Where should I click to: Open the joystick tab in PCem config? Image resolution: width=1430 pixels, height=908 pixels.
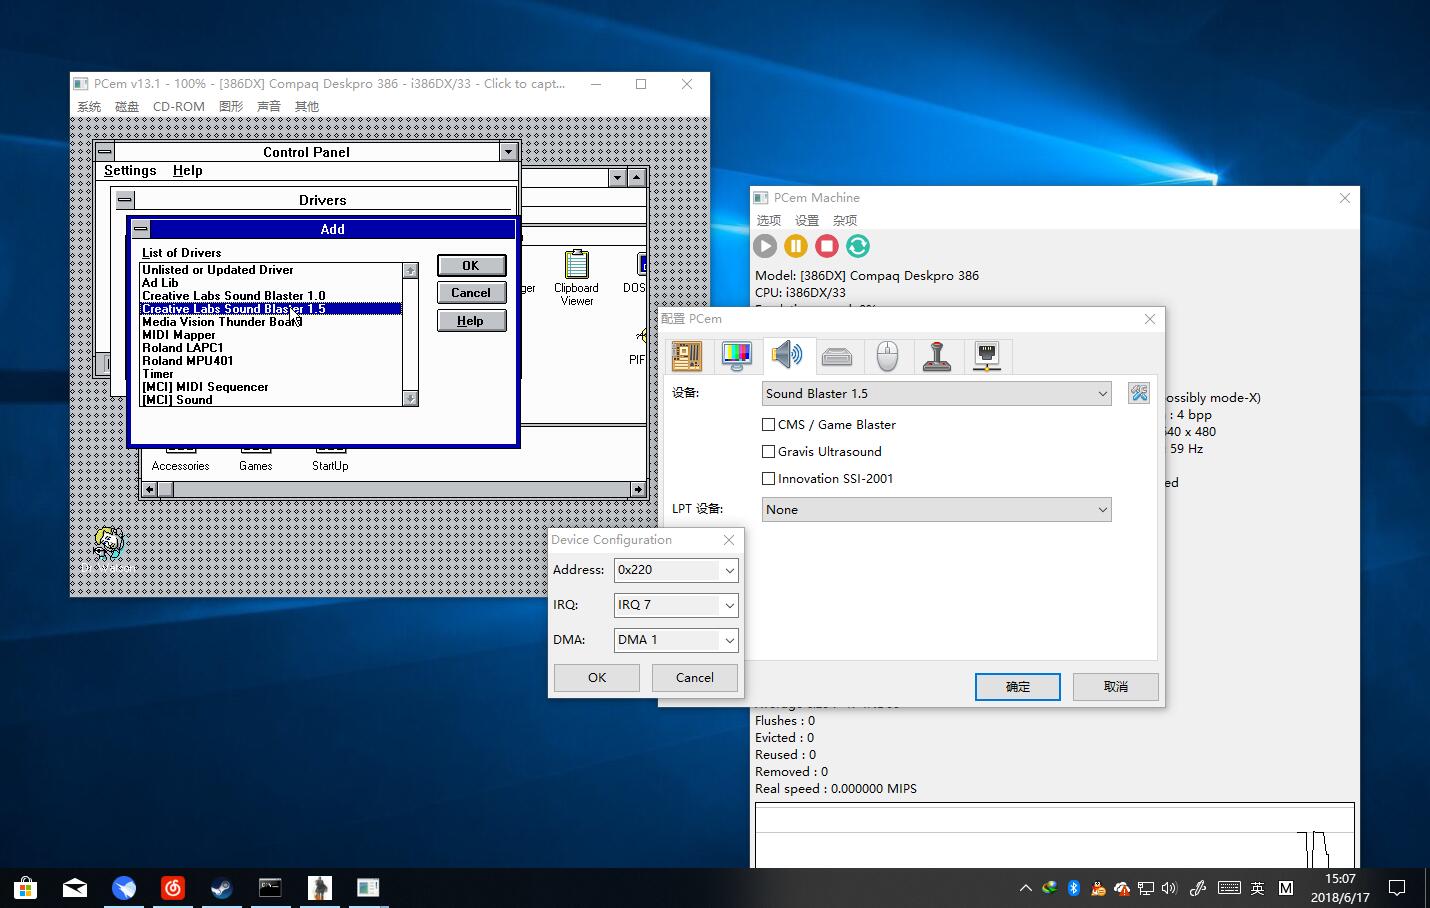(x=937, y=356)
